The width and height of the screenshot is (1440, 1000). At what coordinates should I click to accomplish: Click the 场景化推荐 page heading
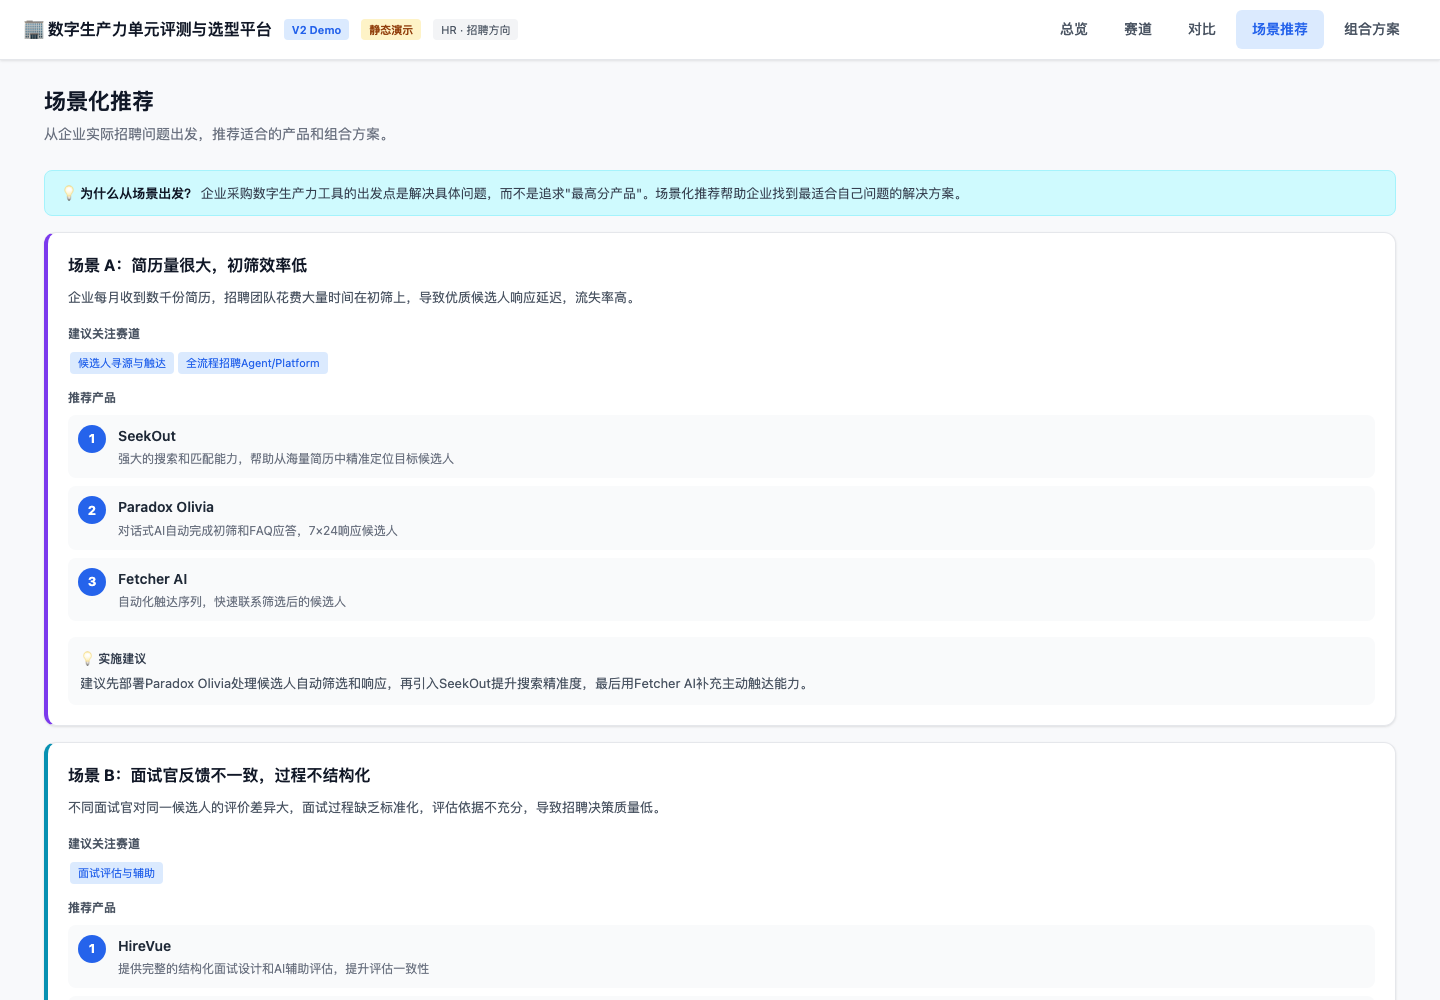tap(99, 101)
